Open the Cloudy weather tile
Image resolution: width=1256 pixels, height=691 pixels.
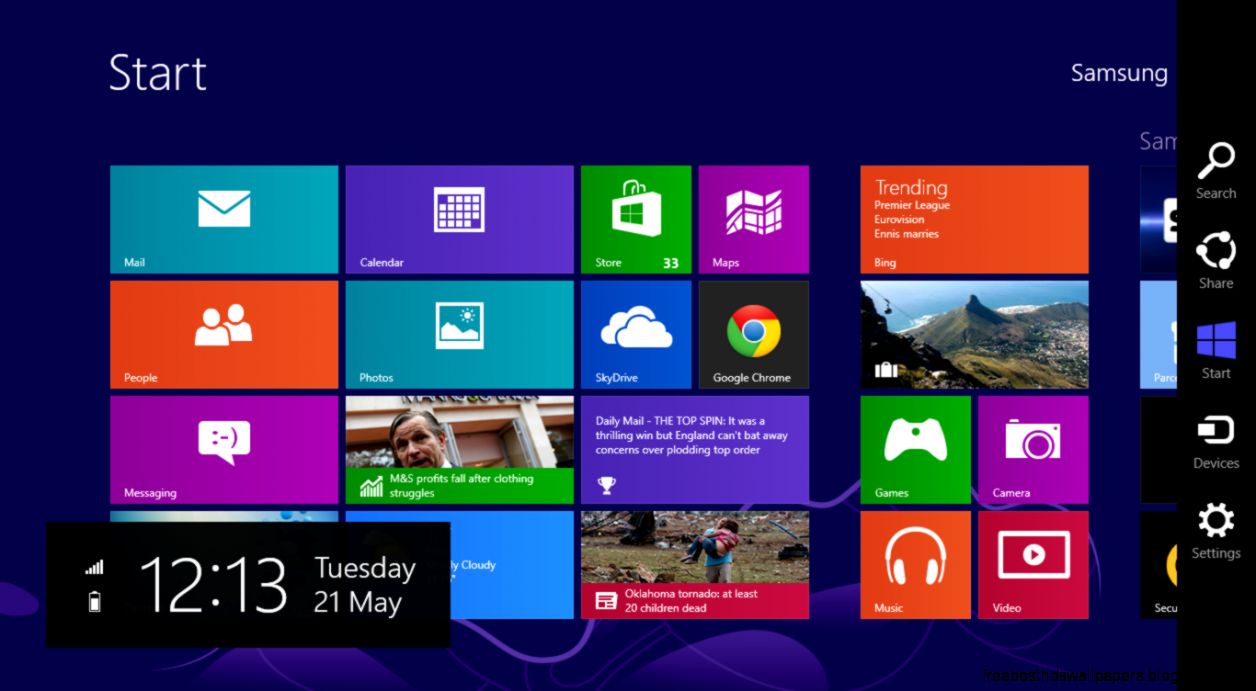pos(511,565)
